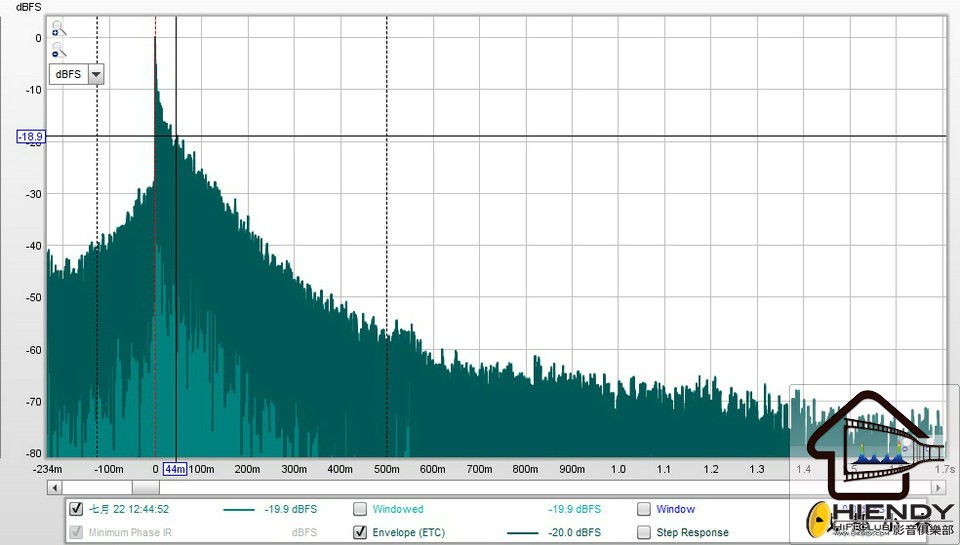Toggle the 七月 22 12:44:52 trace checkbox
This screenshot has width=960, height=545.
click(76, 509)
